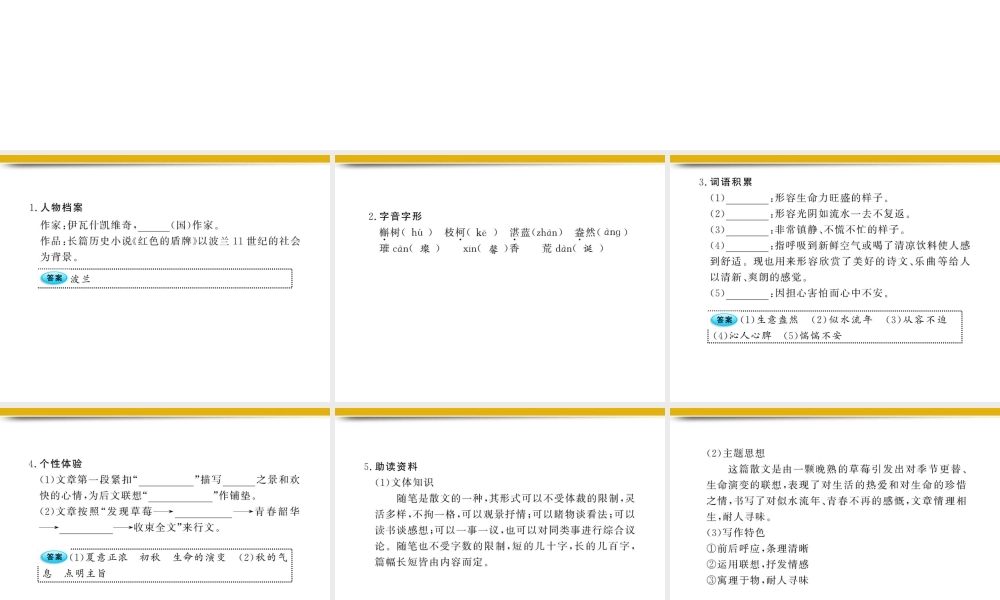Screen dimensions: 1000x600
Task: Open the 助读资料 slide thumbnail
Action: pyautogui.click(x=500, y=510)
